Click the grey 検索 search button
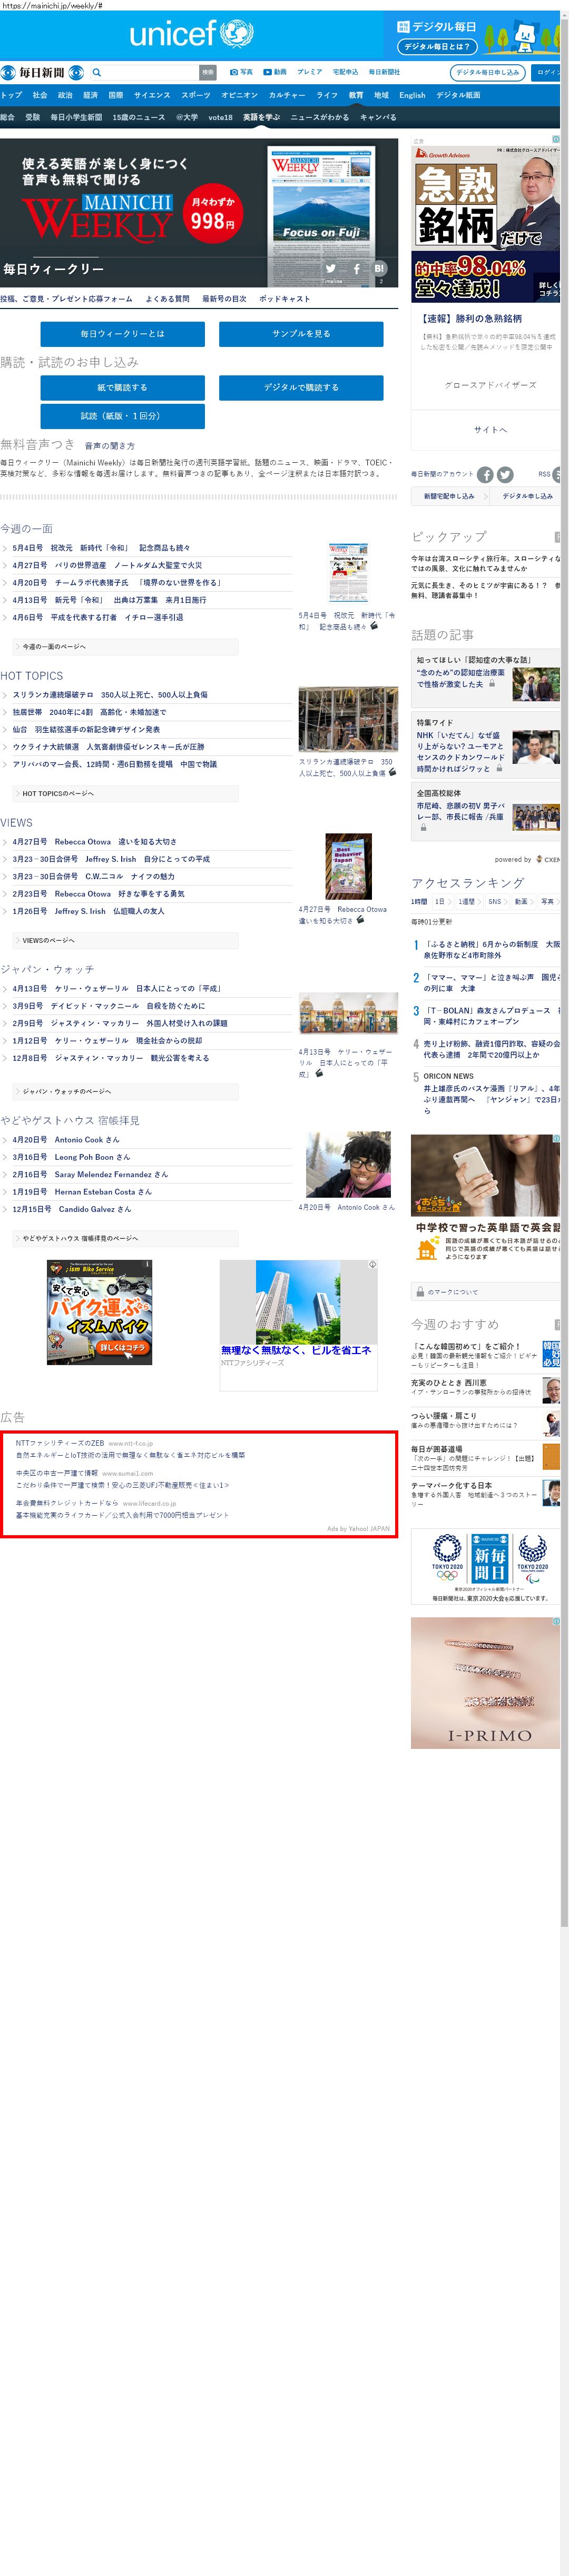Viewport: 569px width, 2576px height. [x=208, y=72]
